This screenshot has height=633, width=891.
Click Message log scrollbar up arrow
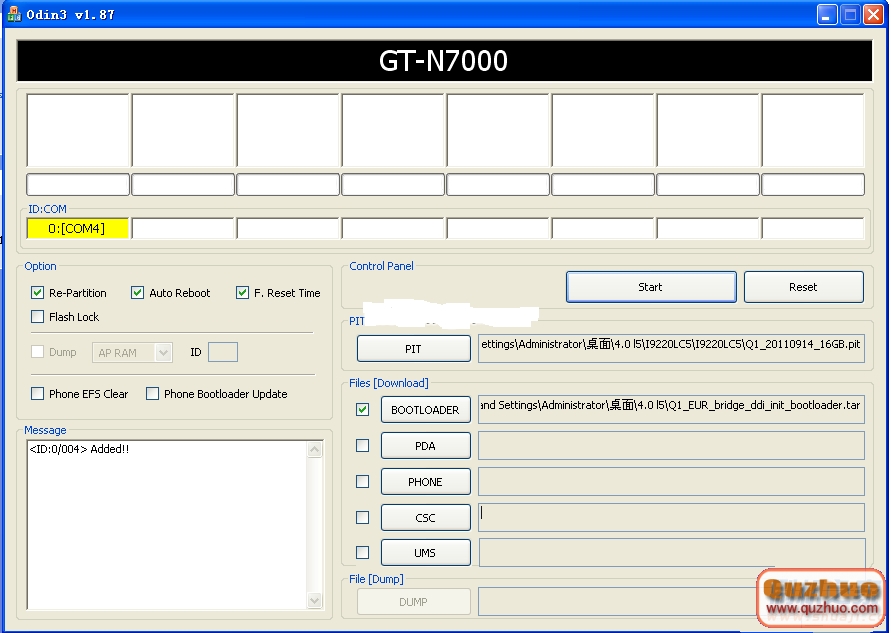tap(314, 449)
